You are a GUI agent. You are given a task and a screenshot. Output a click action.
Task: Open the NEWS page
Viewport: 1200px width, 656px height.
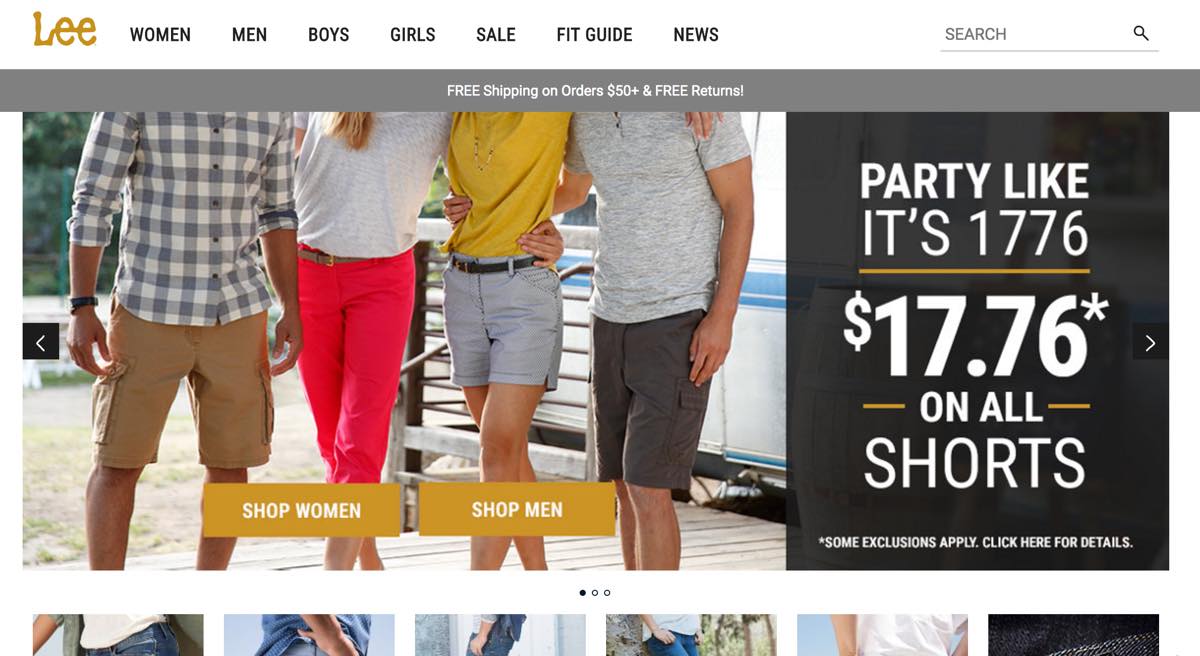(x=696, y=35)
